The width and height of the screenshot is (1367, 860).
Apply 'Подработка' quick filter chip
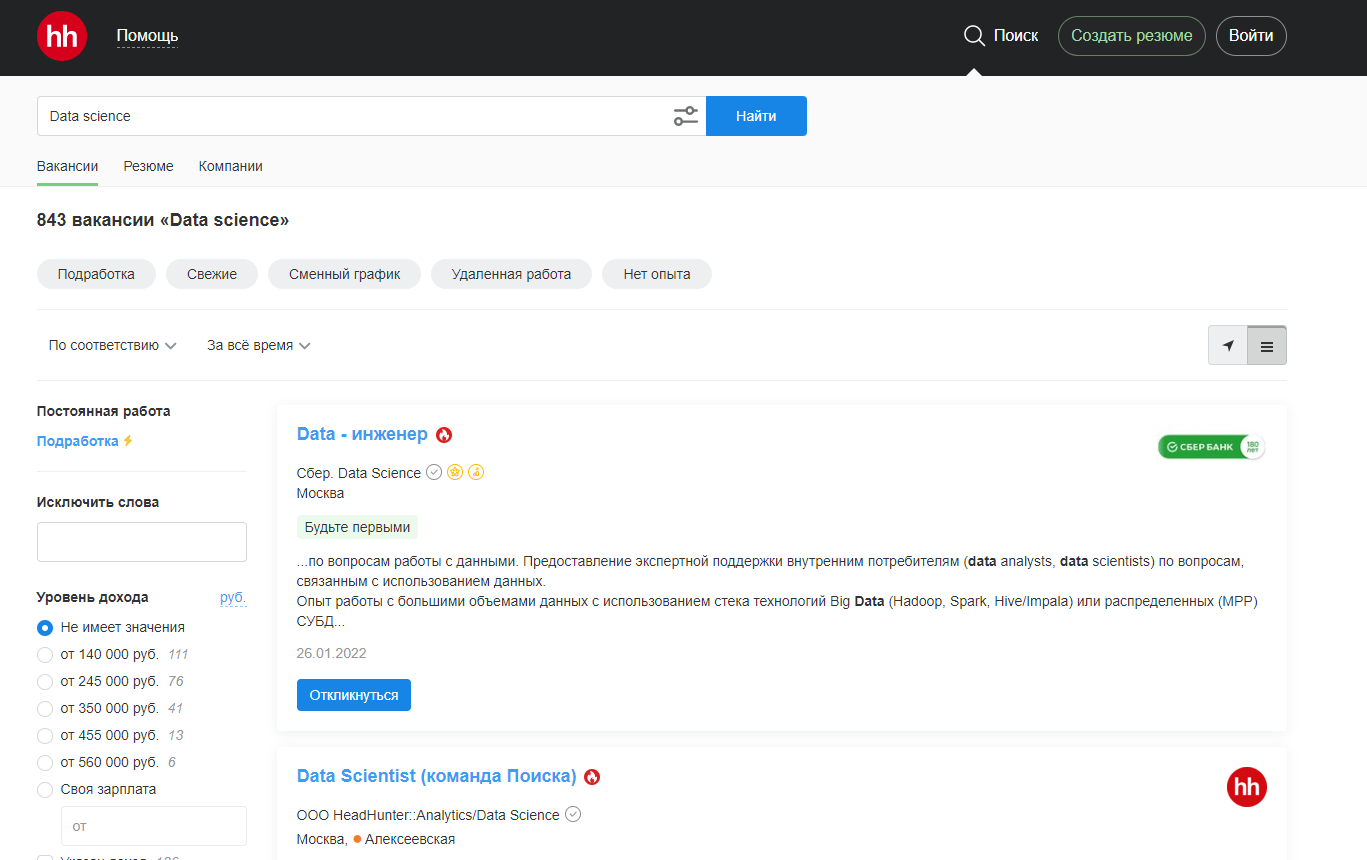tap(96, 274)
